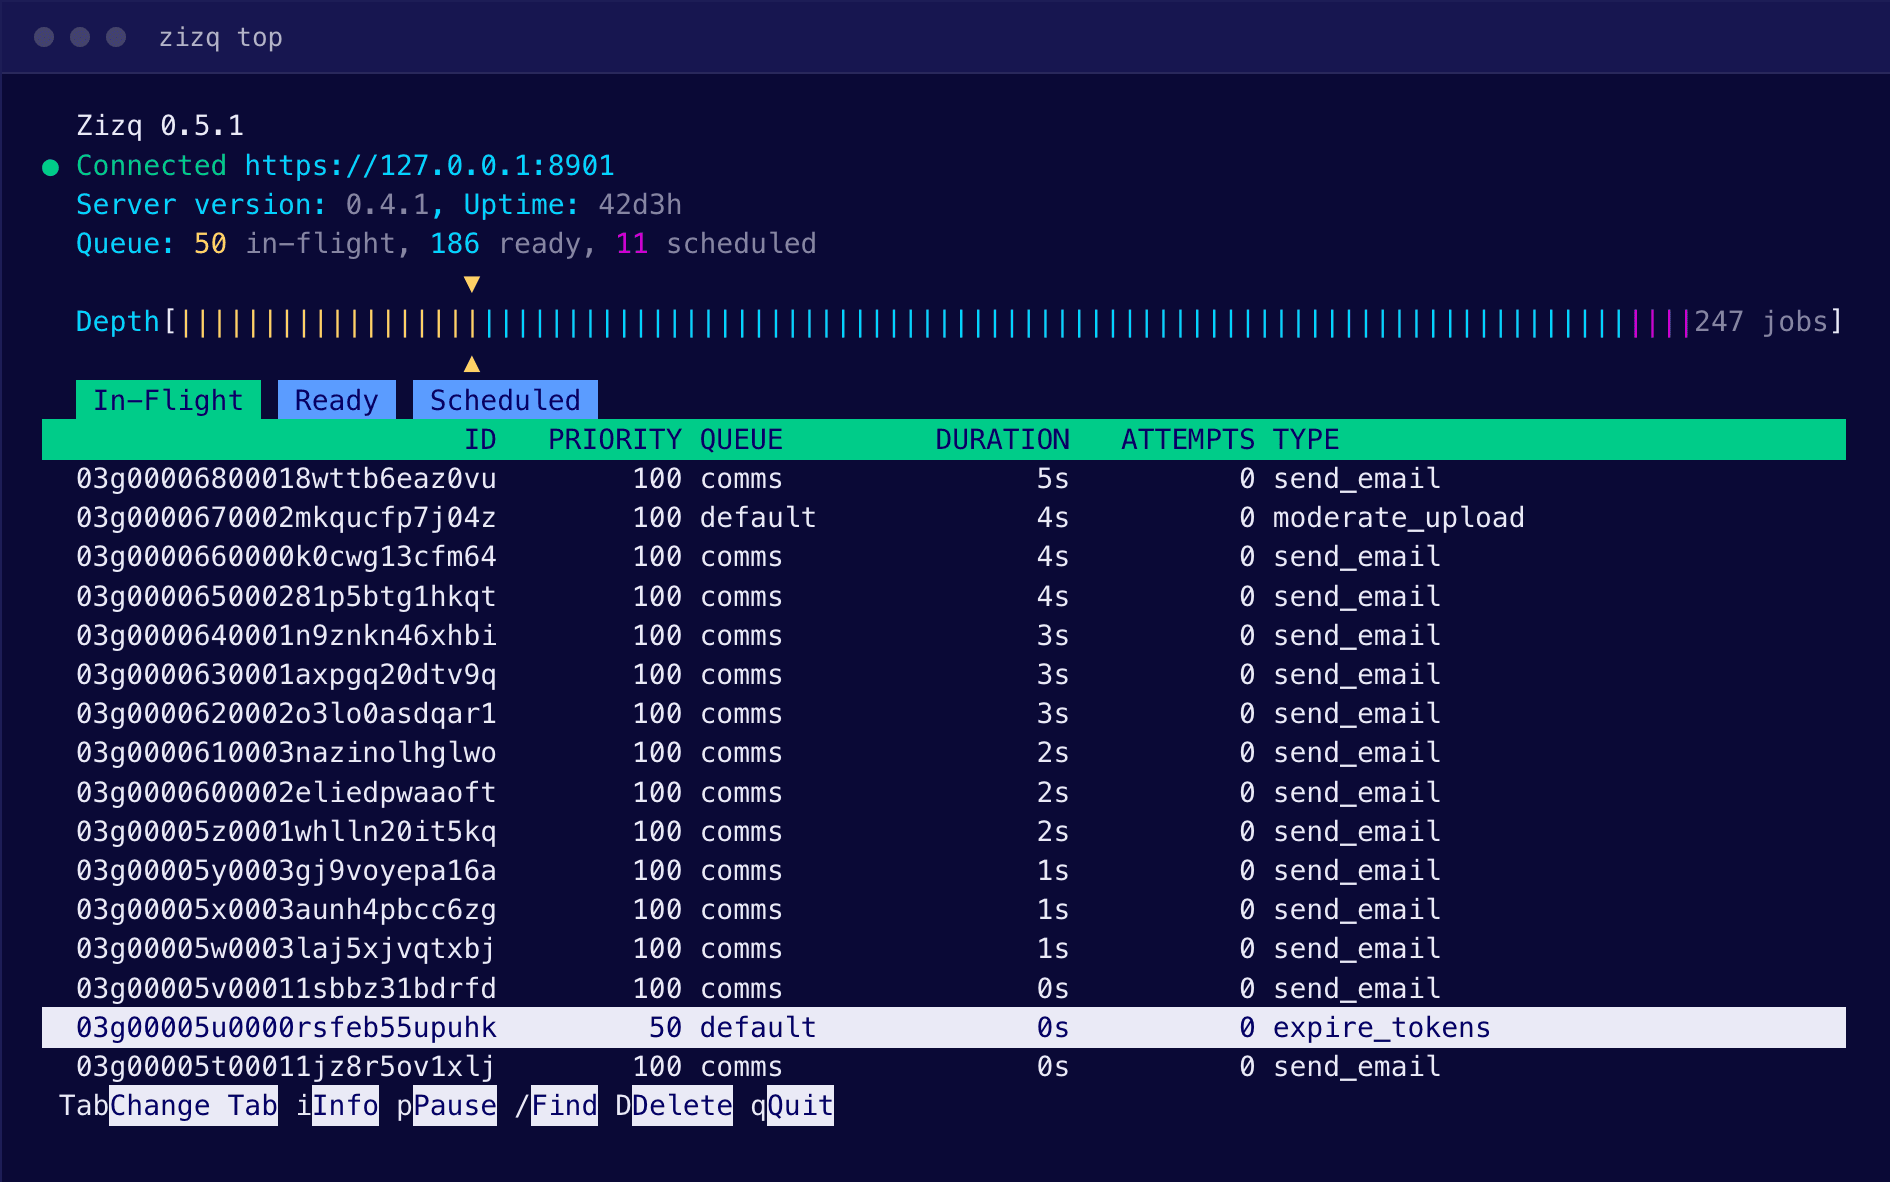This screenshot has width=1890, height=1182.
Task: Select job 03g0000610003nazinolhglwo
Action: click(944, 753)
